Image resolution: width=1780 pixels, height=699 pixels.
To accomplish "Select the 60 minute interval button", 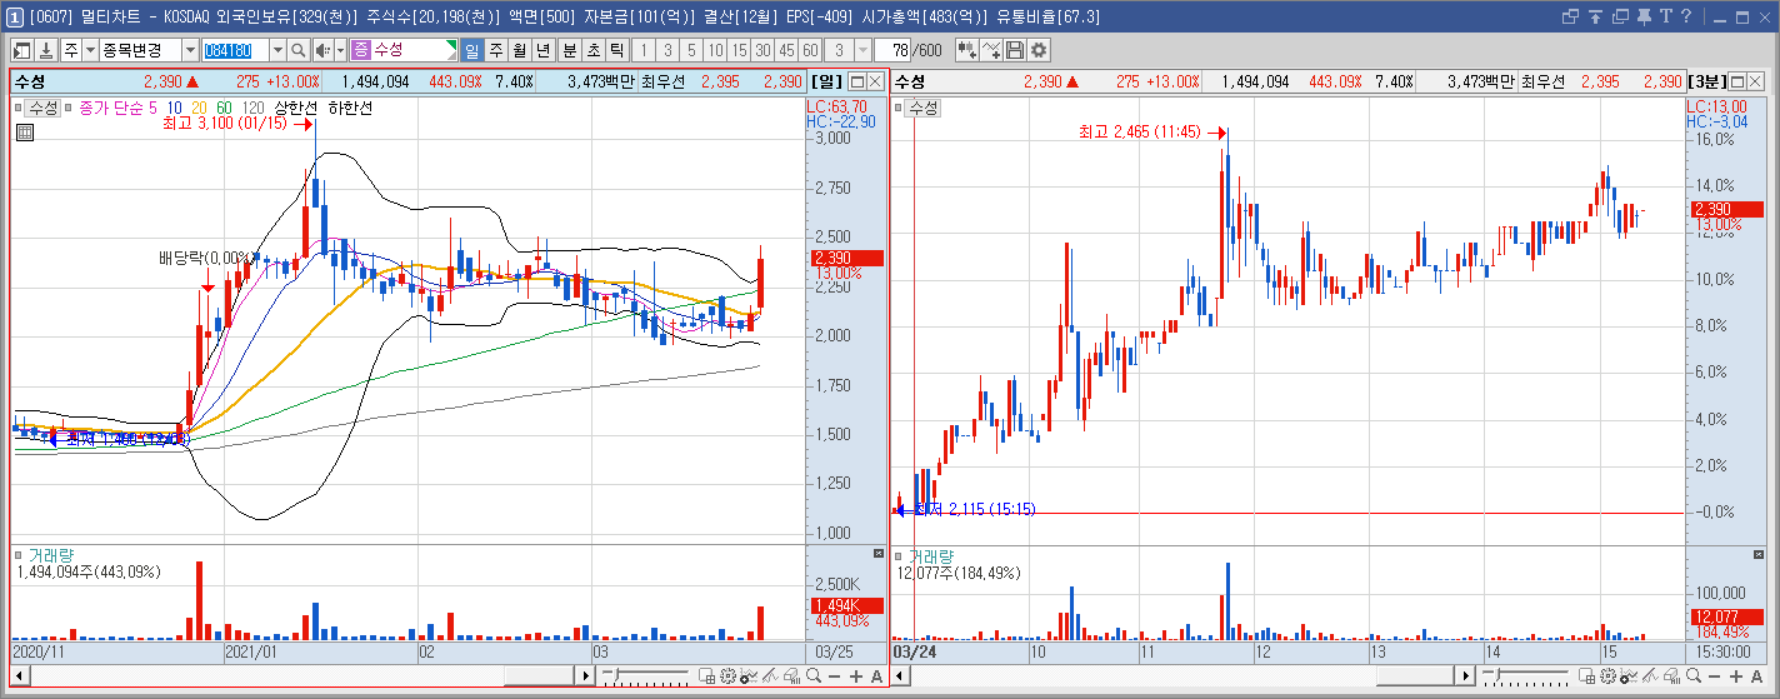I will [810, 50].
